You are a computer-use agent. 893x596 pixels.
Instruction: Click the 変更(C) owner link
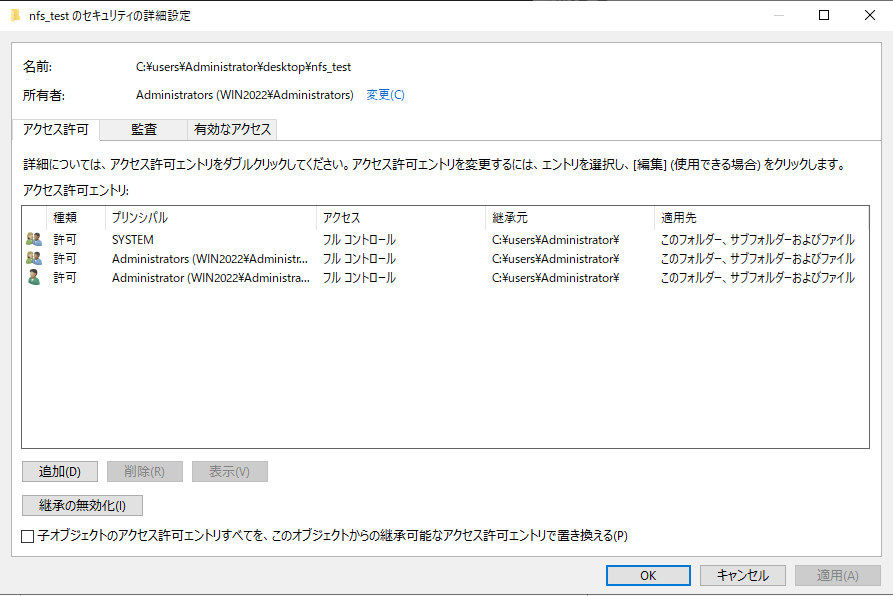pos(385,95)
